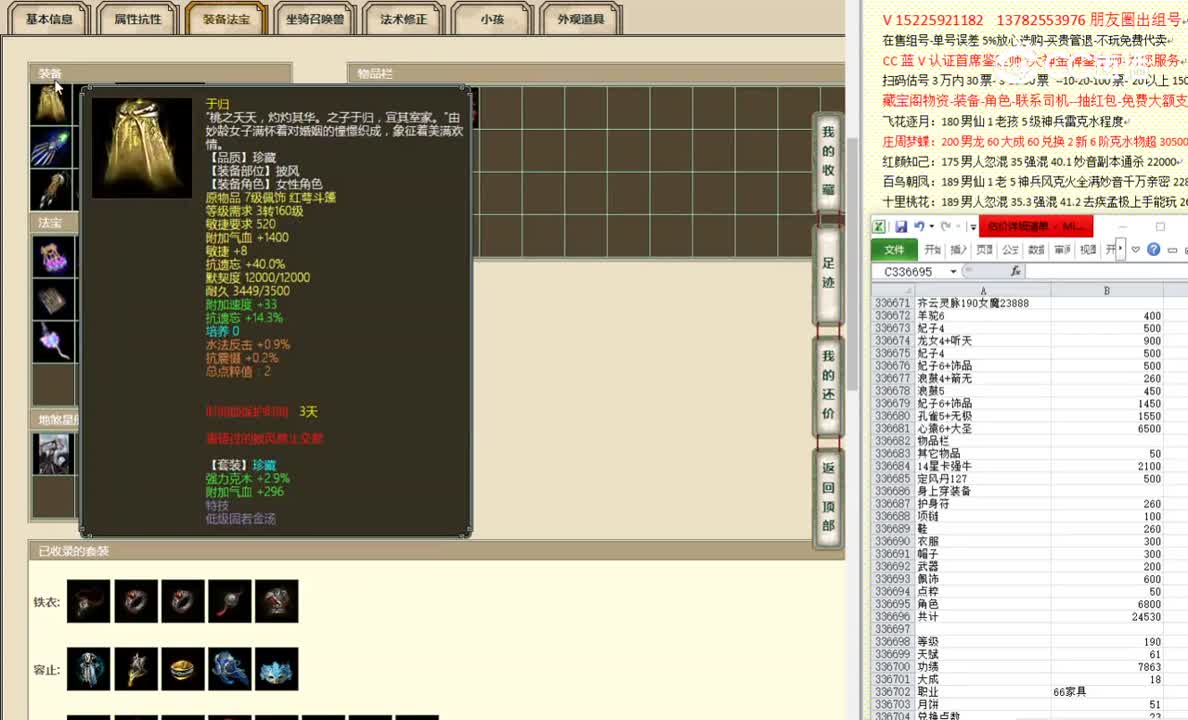This screenshot has width=1188, height=720.
Task: Select cell containing 66家具
Action: tap(1107, 692)
